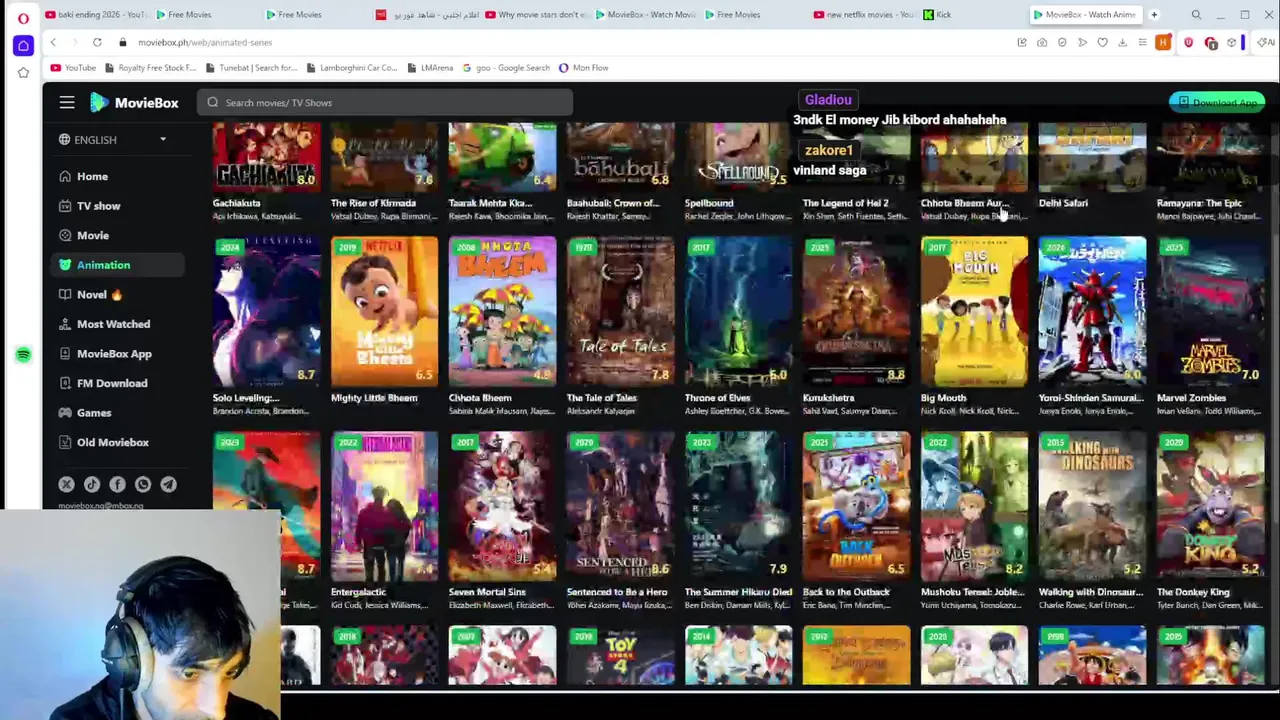The height and width of the screenshot is (720, 1280).
Task: Click the MovieBox logo
Action: point(134,102)
